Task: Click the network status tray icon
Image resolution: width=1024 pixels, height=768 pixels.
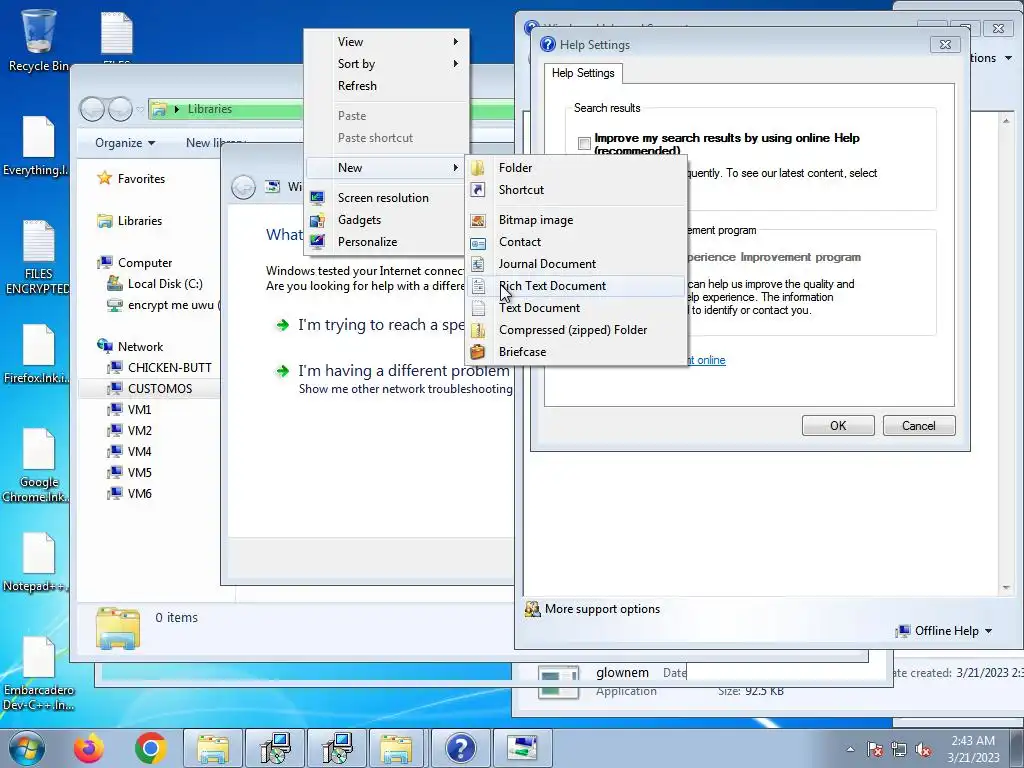Action: pos(899,749)
